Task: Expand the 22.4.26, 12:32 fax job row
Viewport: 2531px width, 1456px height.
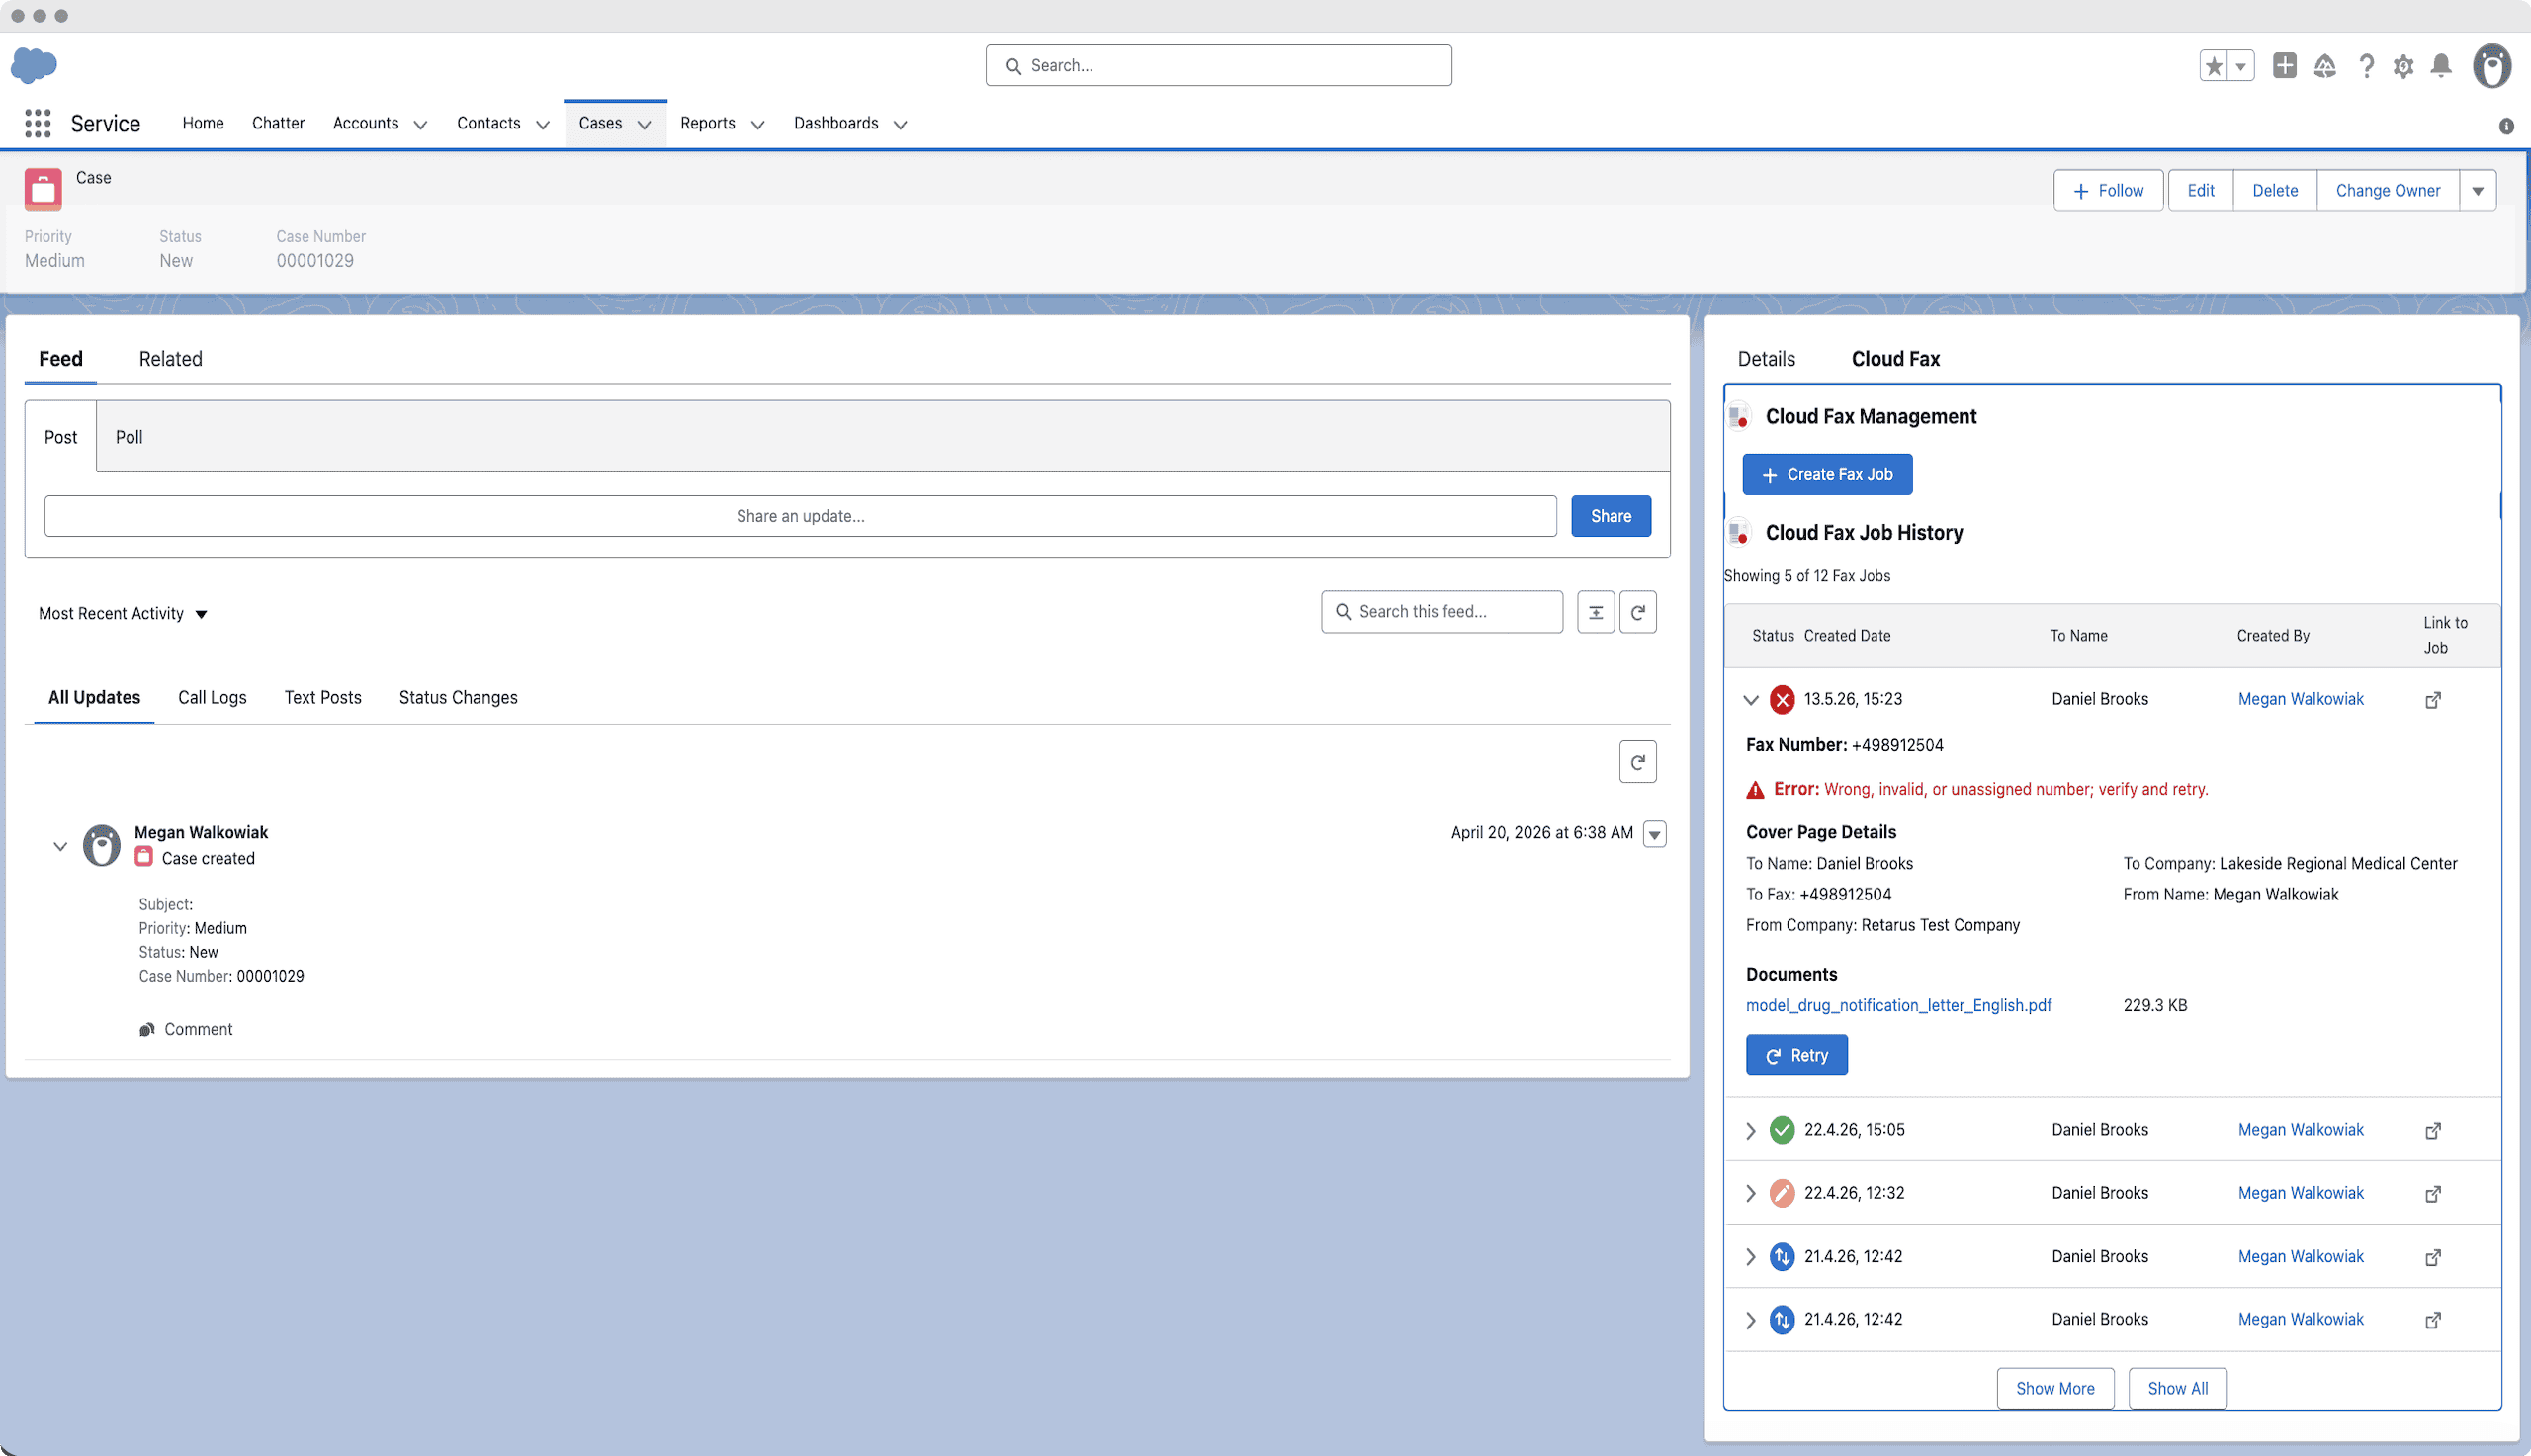Action: (1751, 1194)
